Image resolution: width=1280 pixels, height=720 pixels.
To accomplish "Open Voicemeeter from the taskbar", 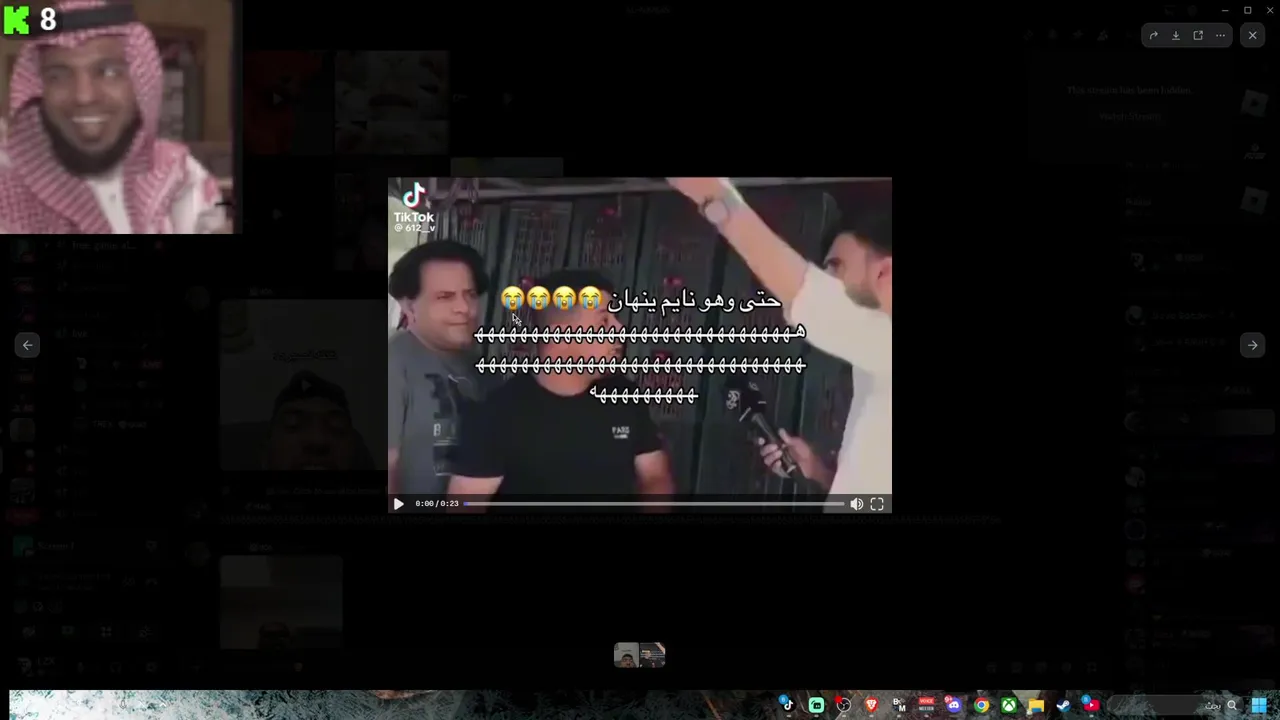I will pyautogui.click(x=926, y=705).
